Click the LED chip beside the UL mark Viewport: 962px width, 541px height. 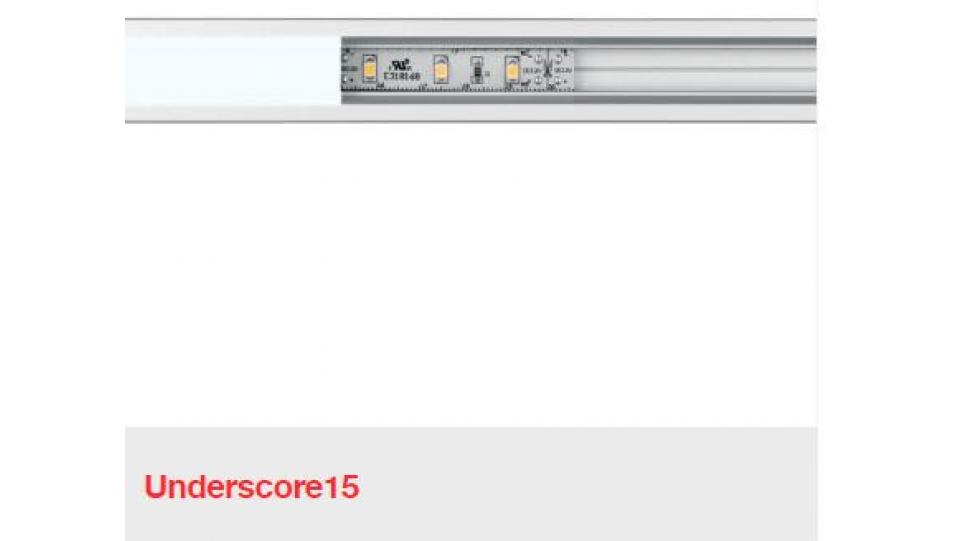click(369, 68)
